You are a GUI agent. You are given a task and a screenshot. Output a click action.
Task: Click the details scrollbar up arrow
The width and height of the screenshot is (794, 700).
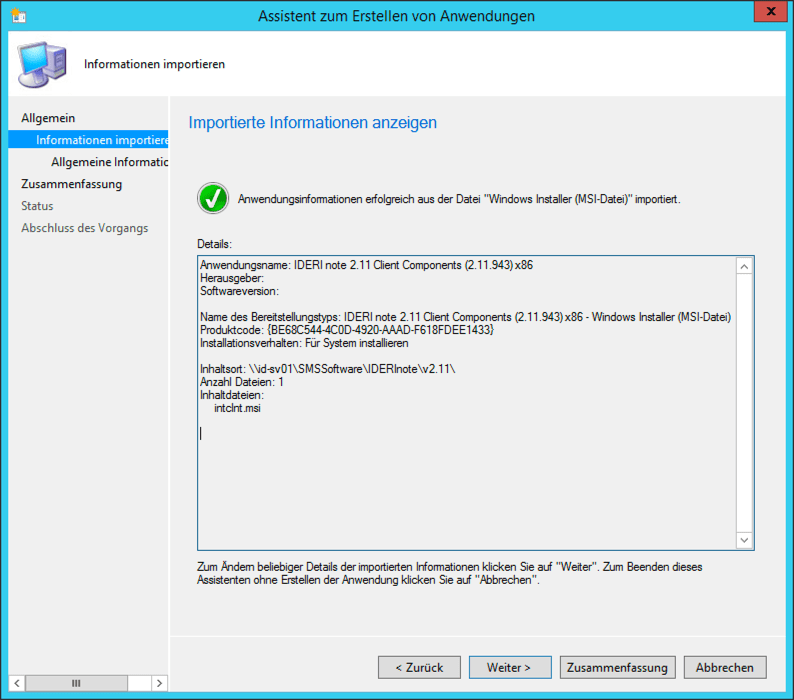tap(744, 266)
